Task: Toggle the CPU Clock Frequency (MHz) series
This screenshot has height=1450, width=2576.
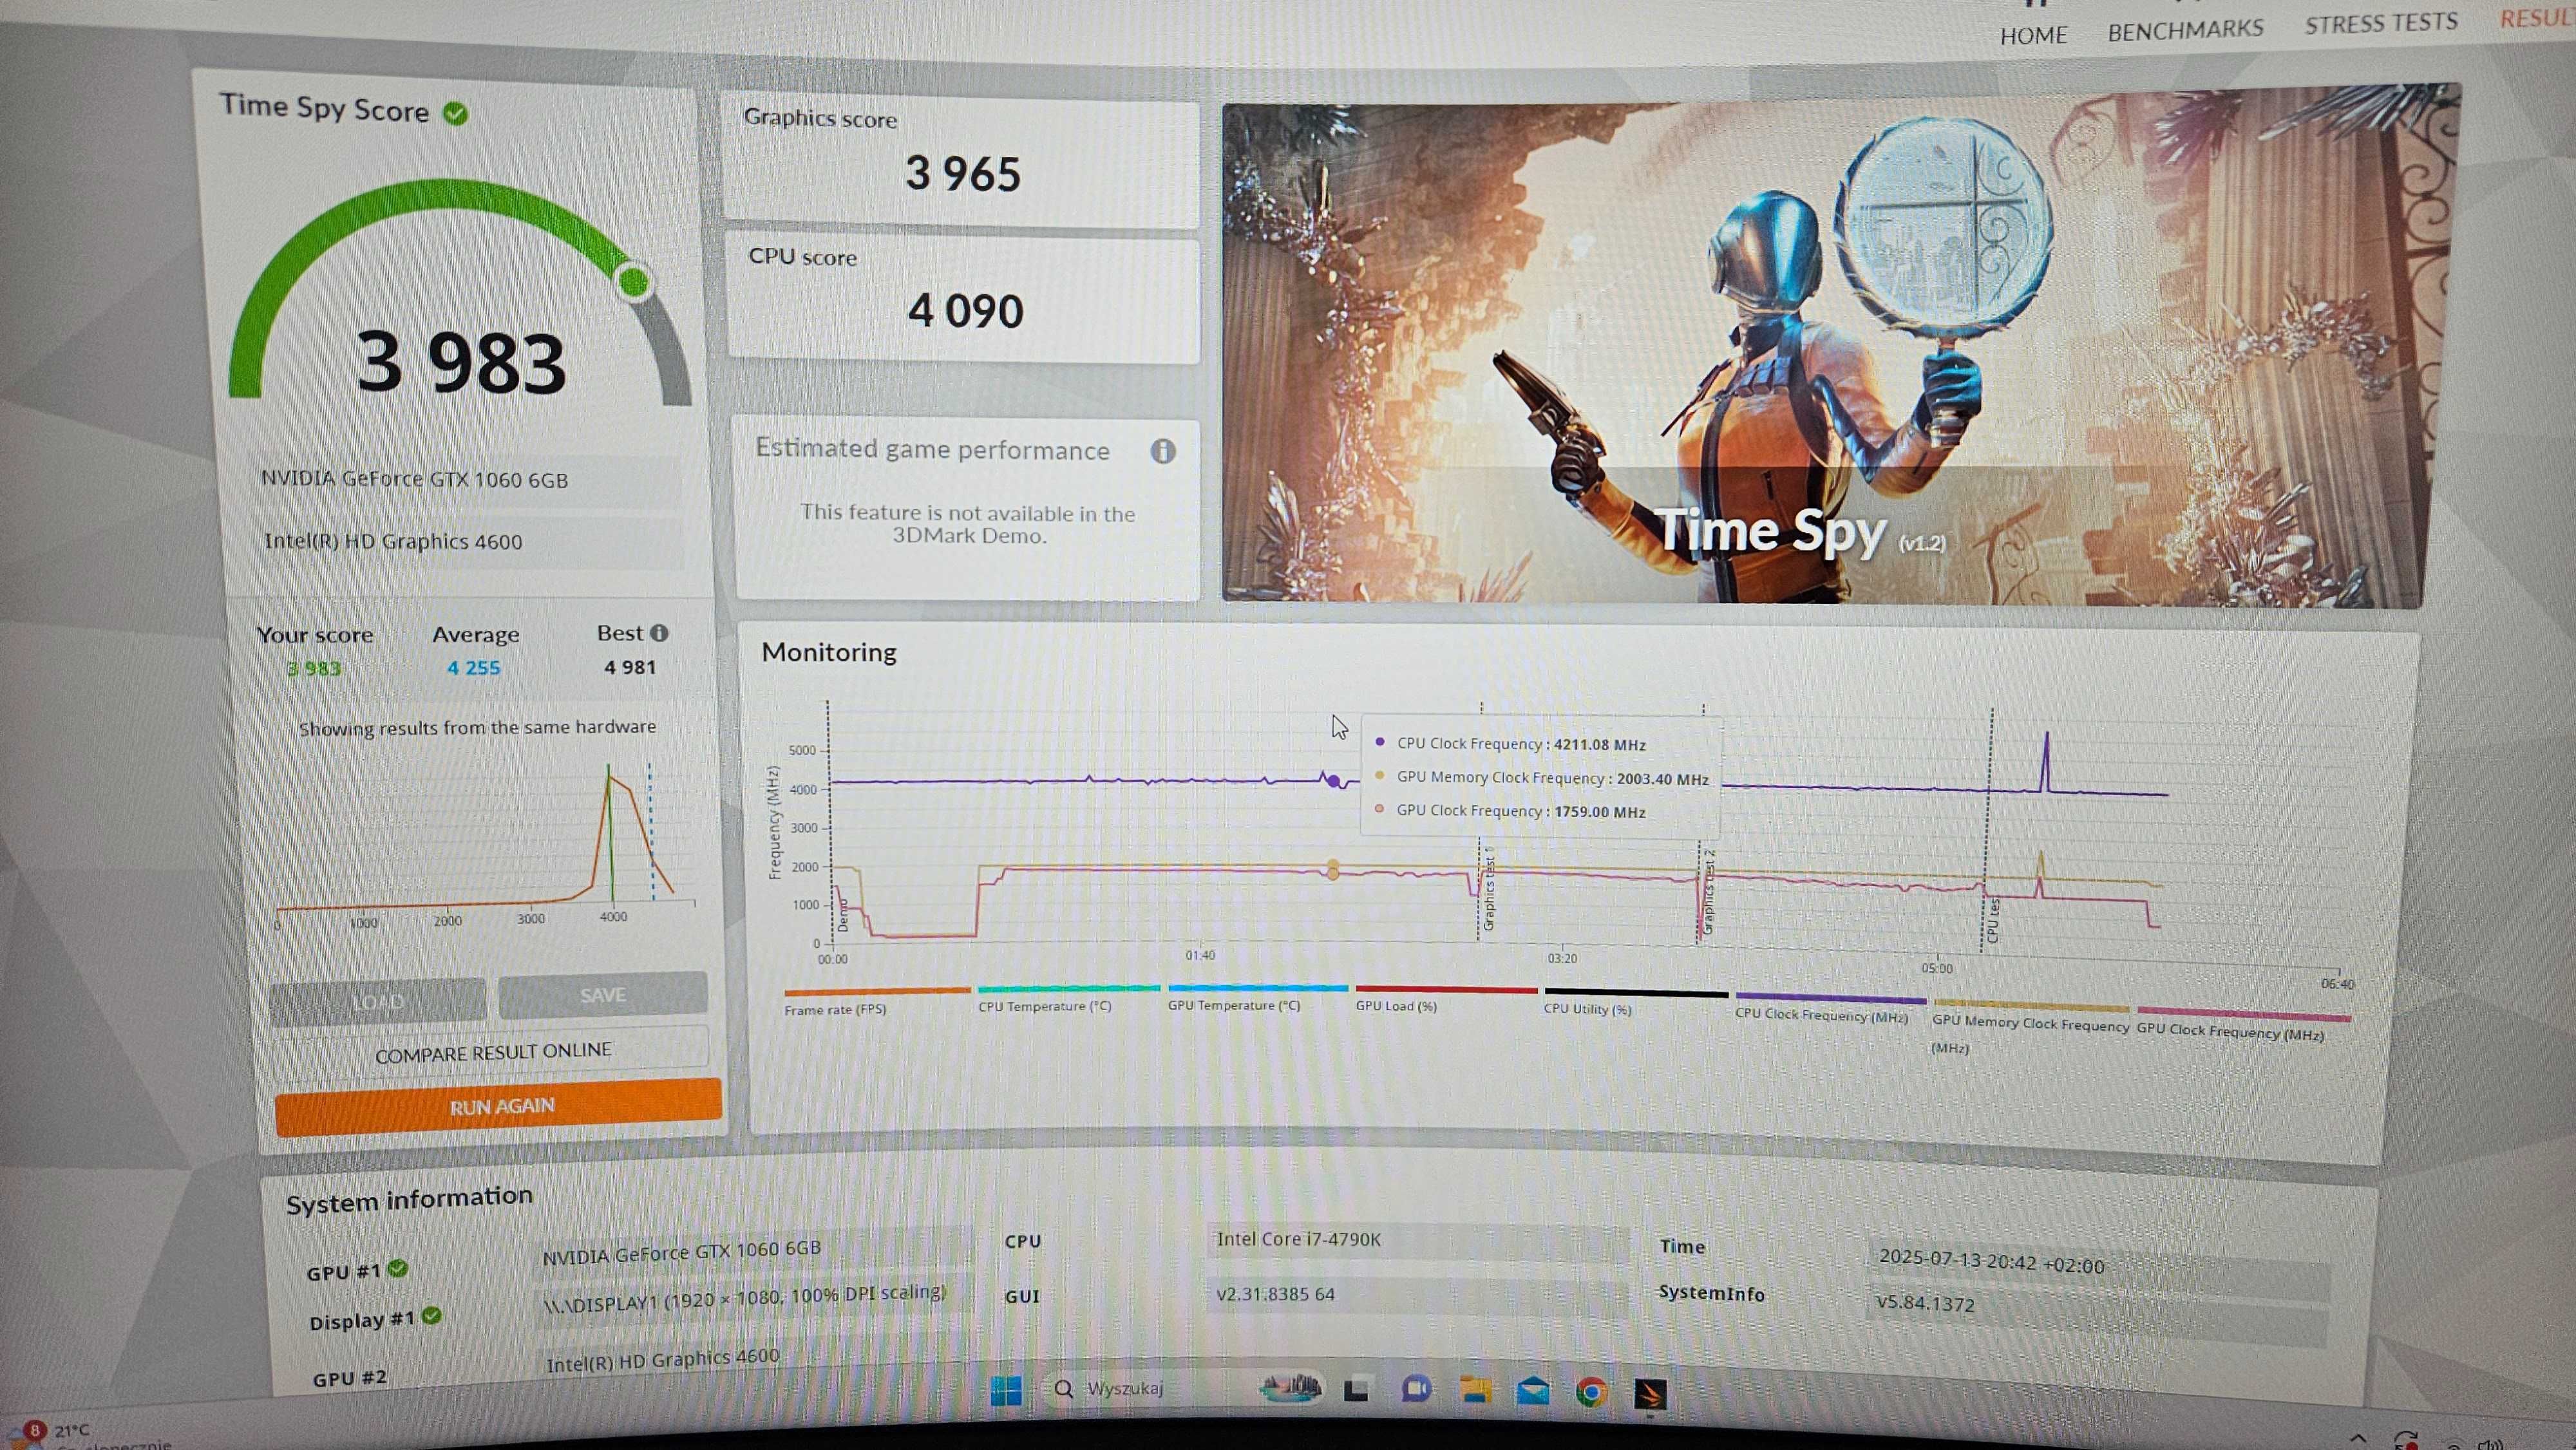Action: (1830, 1008)
